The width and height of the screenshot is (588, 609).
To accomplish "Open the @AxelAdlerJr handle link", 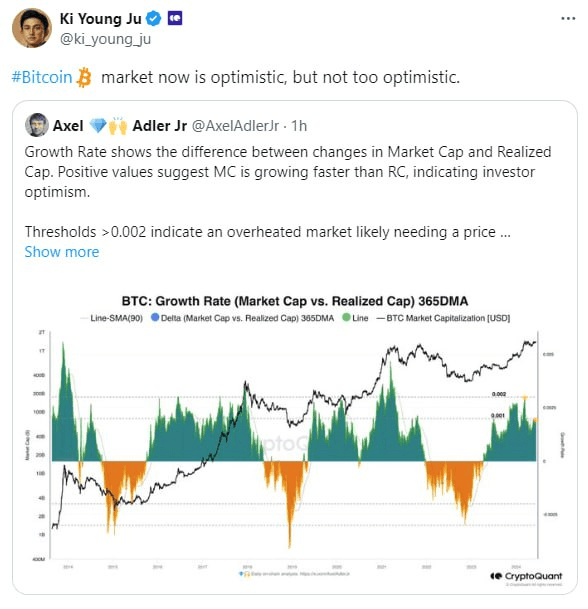I will [235, 126].
